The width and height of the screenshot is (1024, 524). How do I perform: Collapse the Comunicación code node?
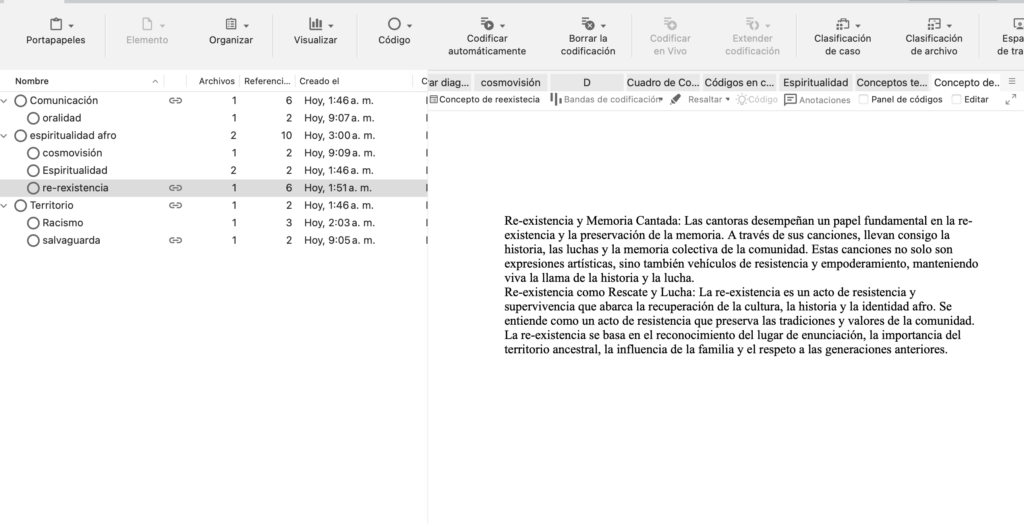(x=5, y=101)
